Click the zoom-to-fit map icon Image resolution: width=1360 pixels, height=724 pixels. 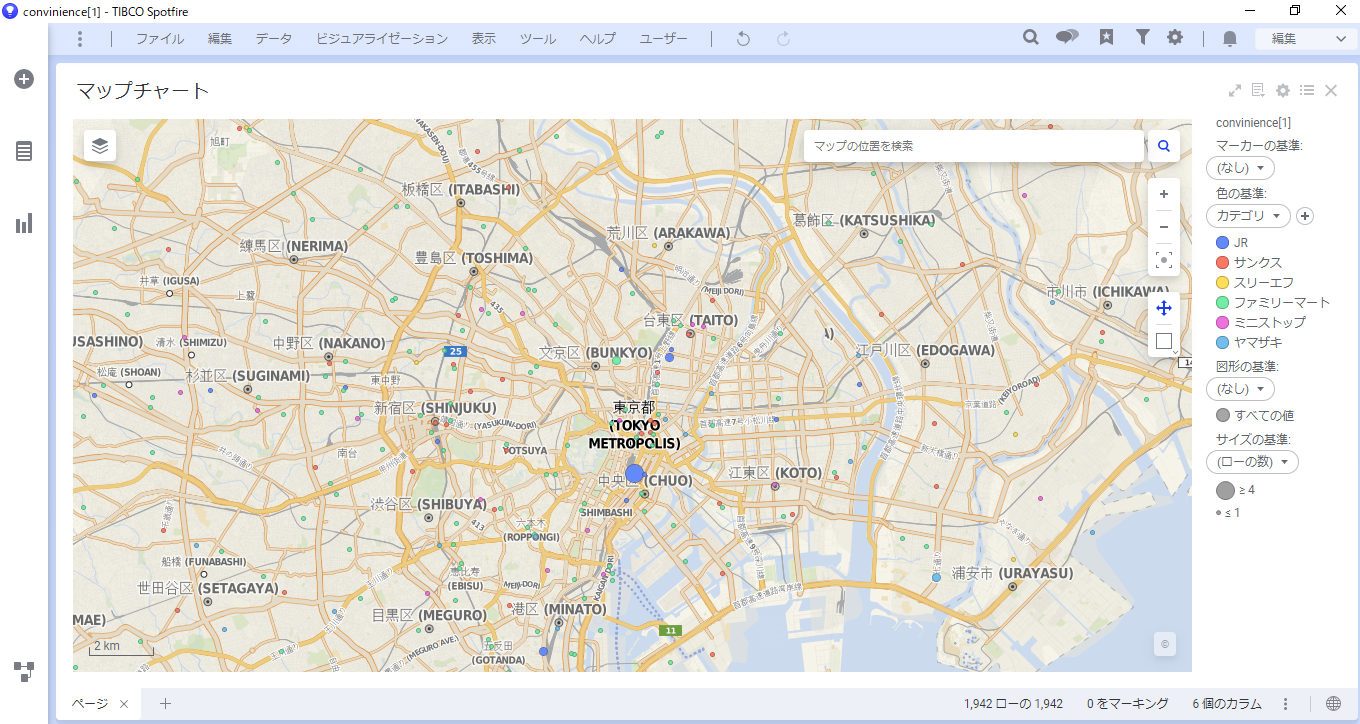1164,260
